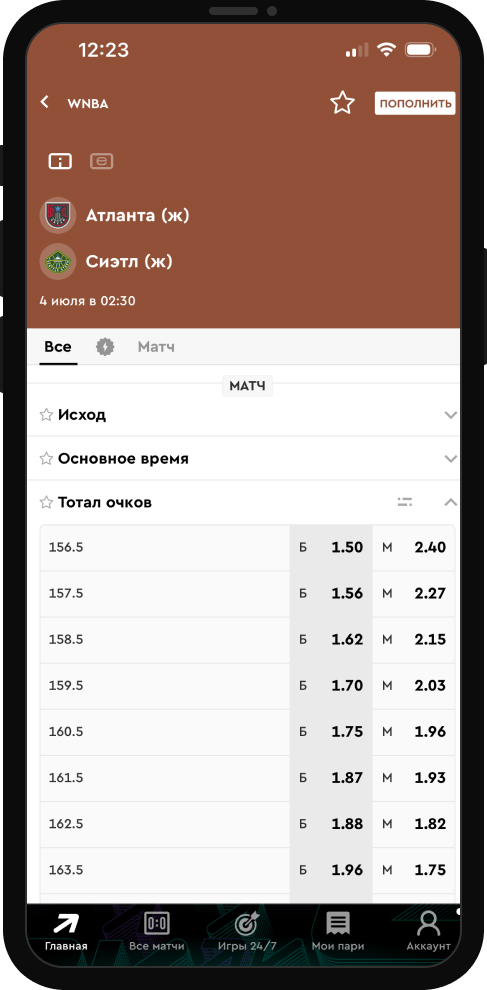Open Игры 24/7 from the bottom bar
The height and width of the screenshot is (990, 487).
point(247,933)
